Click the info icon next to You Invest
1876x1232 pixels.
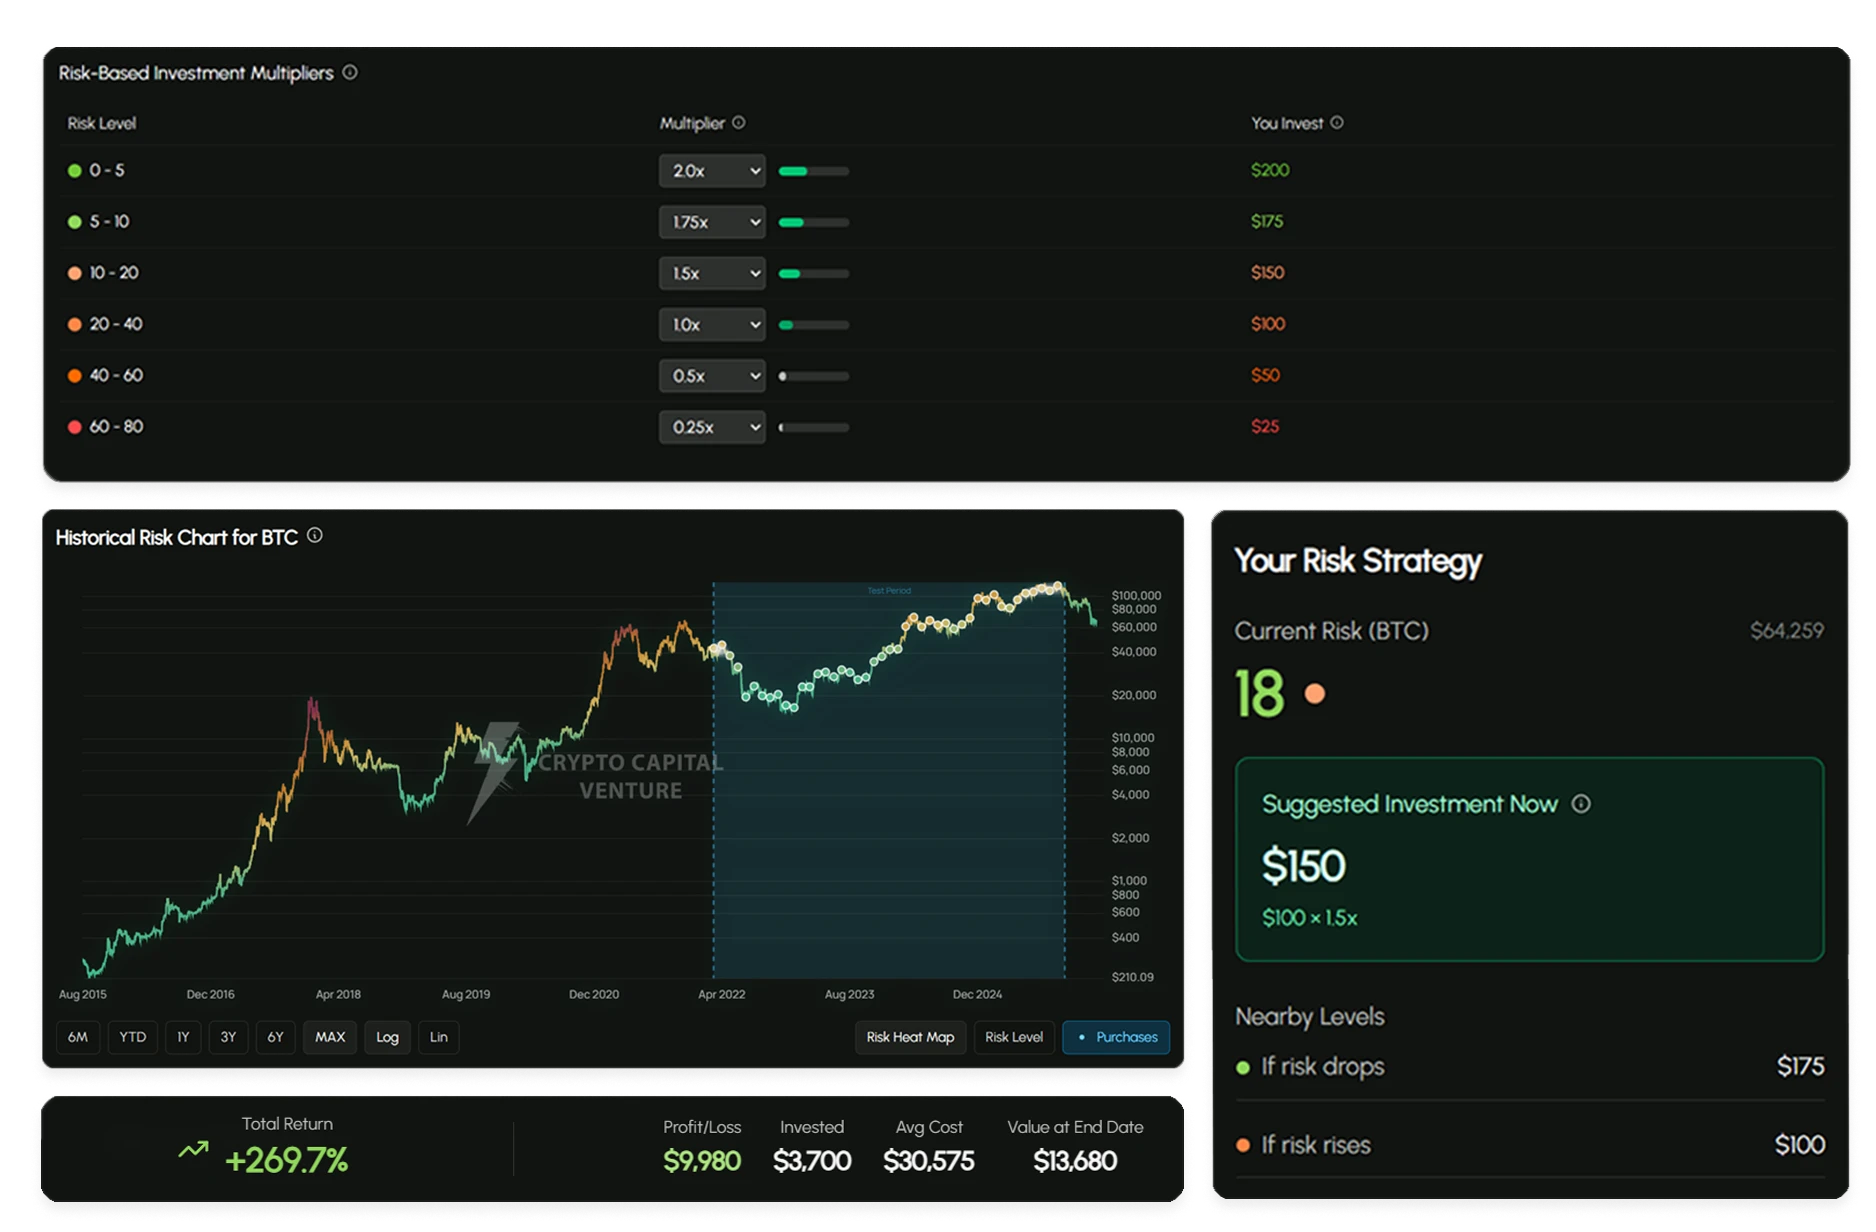click(1337, 123)
